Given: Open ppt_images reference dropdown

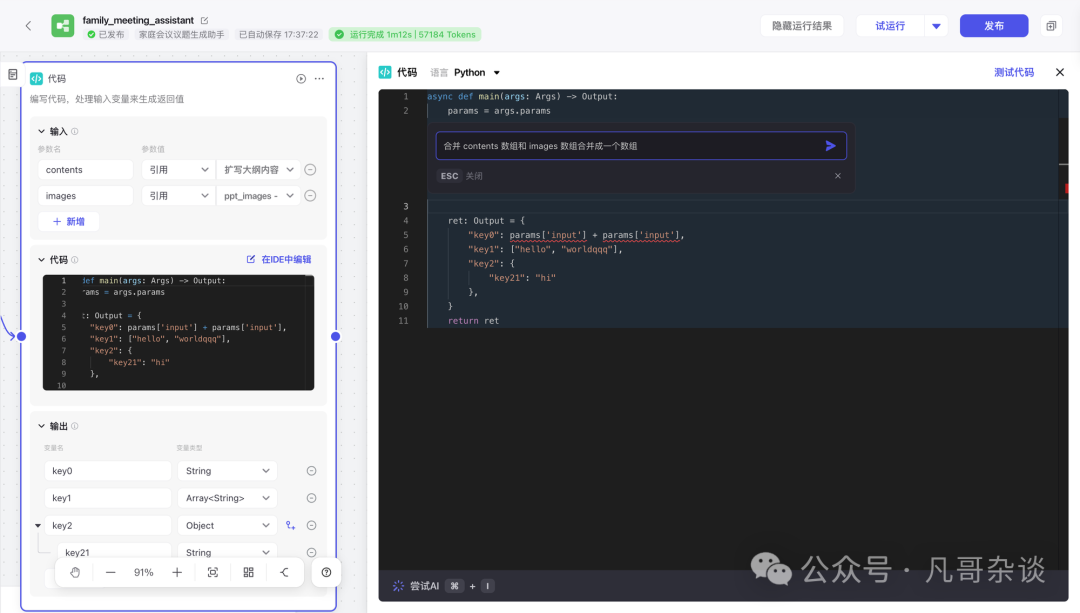Looking at the screenshot, I should coord(258,196).
